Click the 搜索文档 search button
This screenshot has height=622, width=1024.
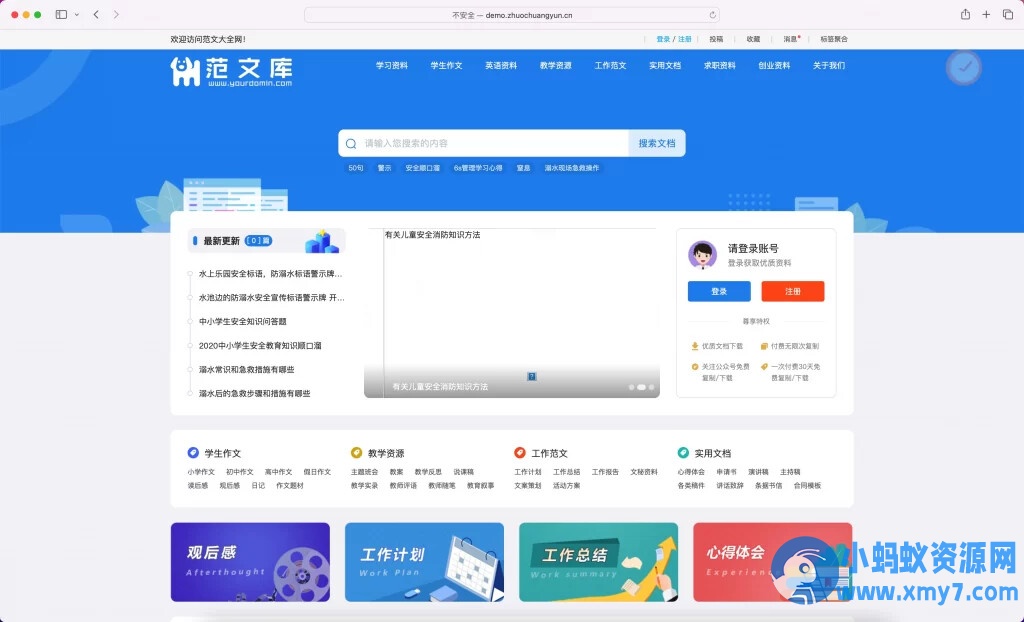click(x=657, y=143)
